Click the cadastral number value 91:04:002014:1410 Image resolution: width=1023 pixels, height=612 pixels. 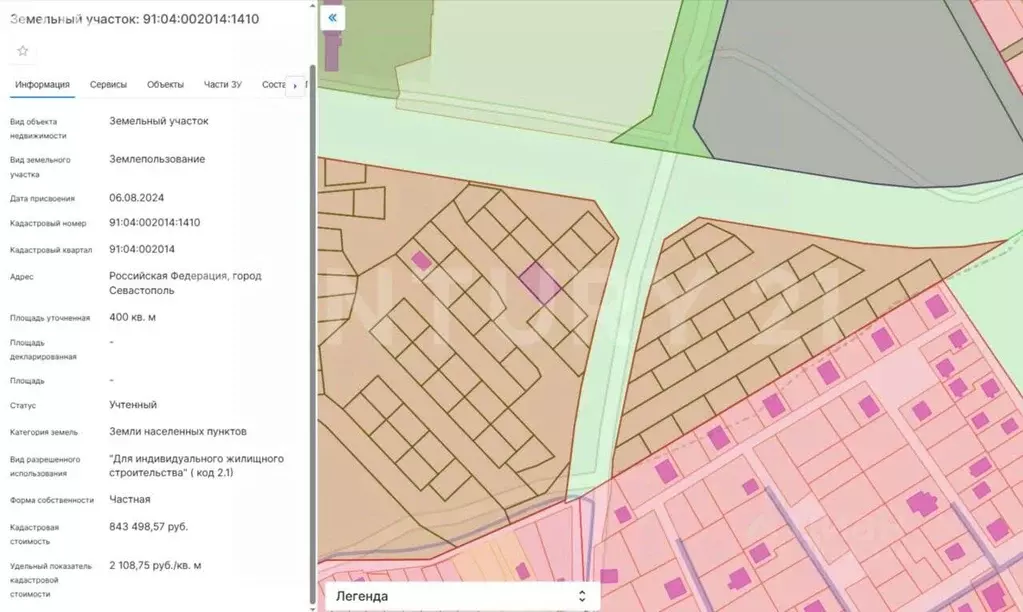tap(154, 222)
